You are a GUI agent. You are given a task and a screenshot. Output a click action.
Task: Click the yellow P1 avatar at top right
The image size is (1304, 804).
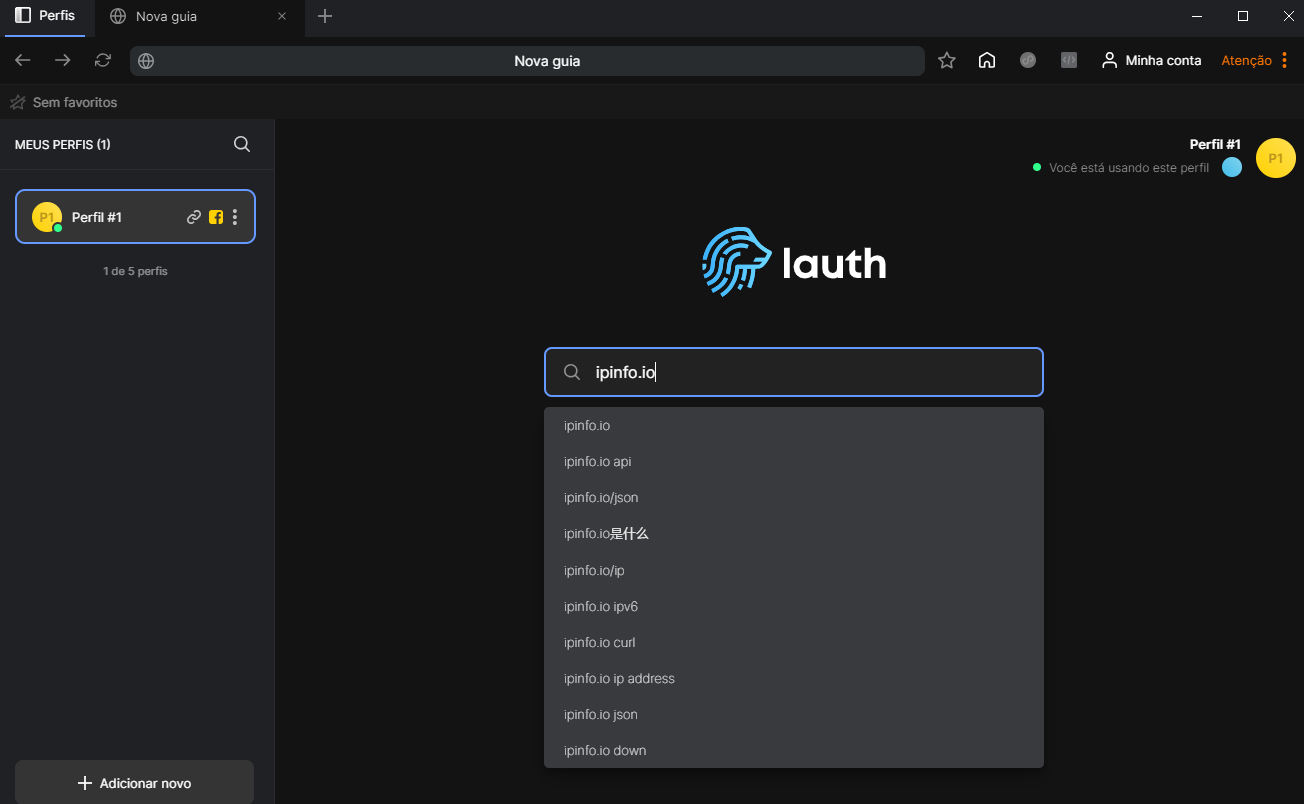point(1276,158)
